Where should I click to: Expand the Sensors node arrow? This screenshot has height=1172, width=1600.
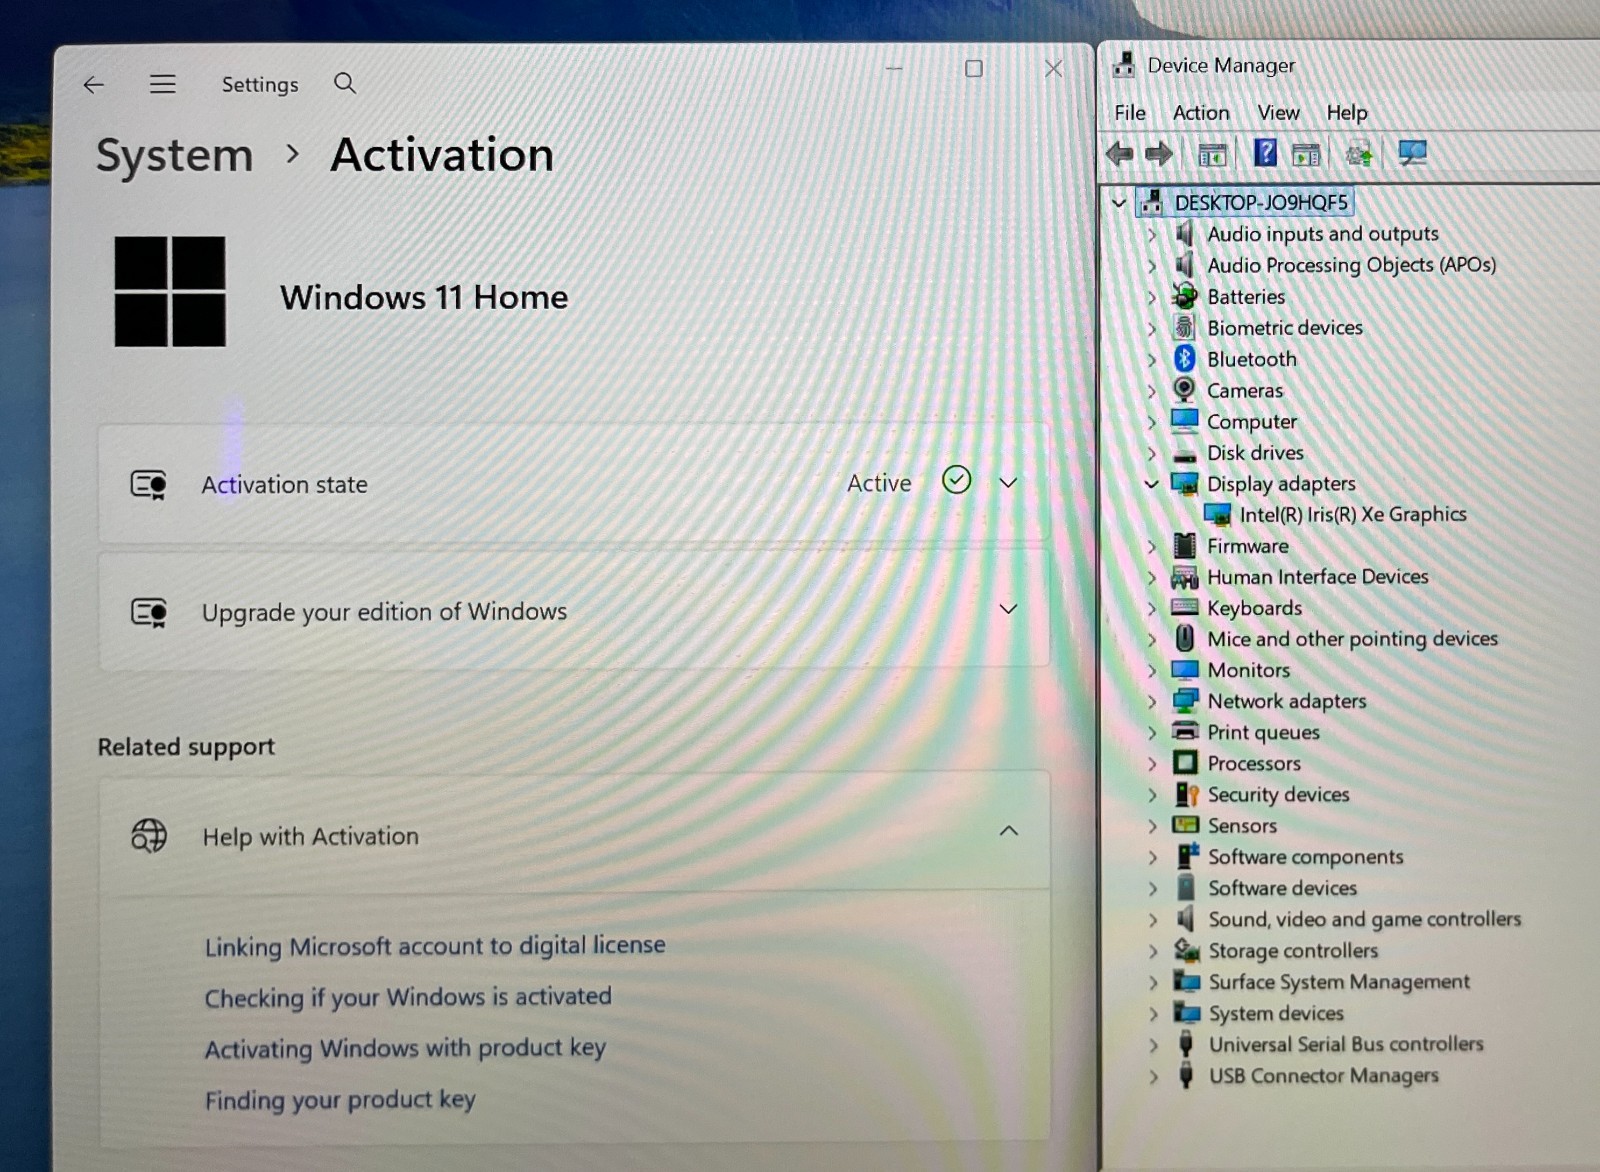[1153, 826]
